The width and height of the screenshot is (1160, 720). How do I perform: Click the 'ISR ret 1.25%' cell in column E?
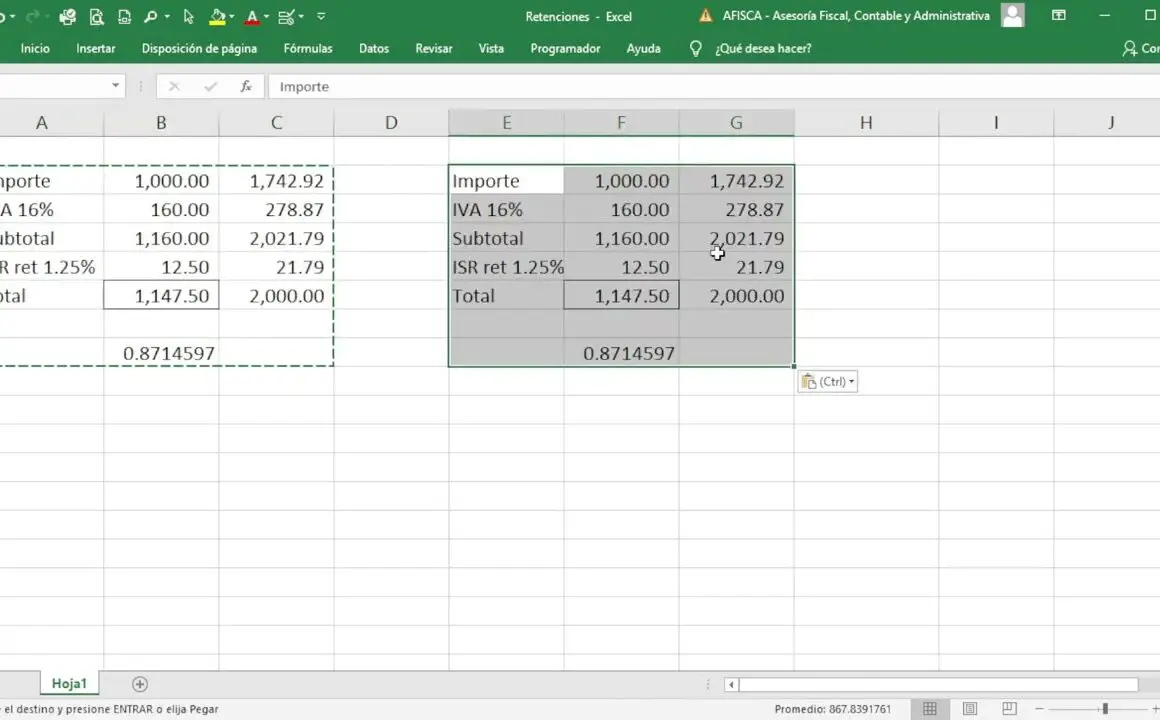click(x=506, y=267)
